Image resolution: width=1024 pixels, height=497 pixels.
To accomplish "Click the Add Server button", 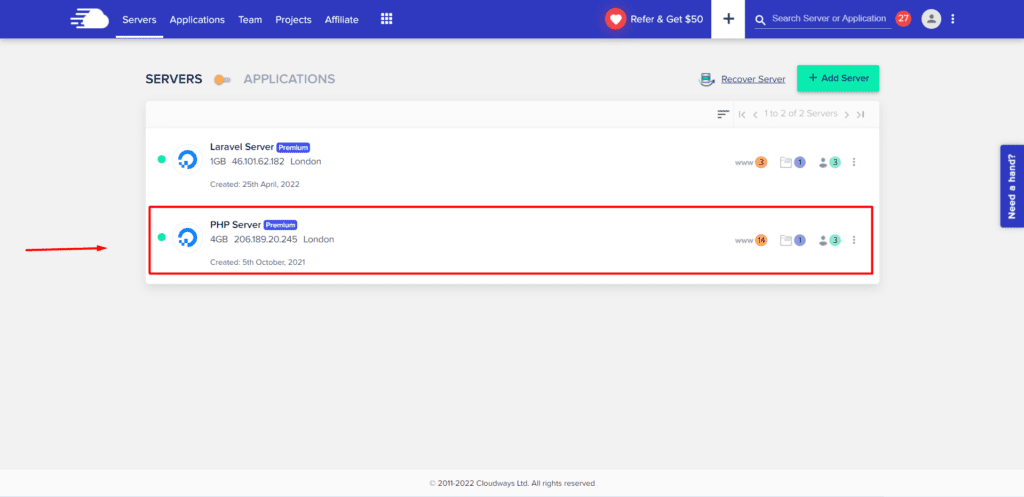I will pos(837,78).
